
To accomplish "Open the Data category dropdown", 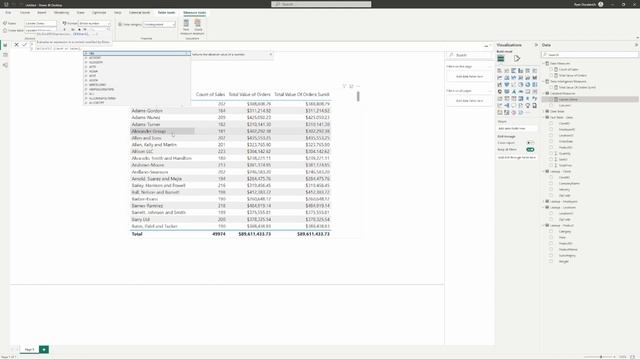I will (159, 24).
